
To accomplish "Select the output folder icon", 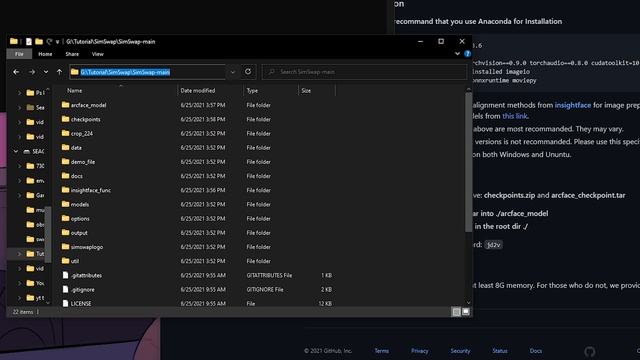I will coord(65,233).
